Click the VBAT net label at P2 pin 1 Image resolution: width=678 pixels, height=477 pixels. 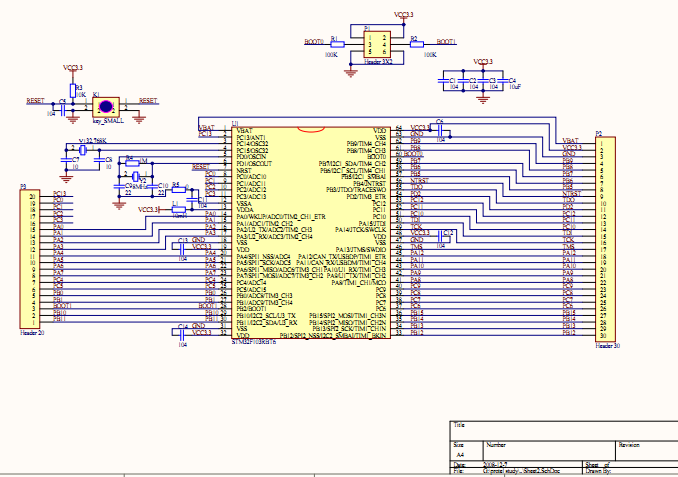[570, 141]
